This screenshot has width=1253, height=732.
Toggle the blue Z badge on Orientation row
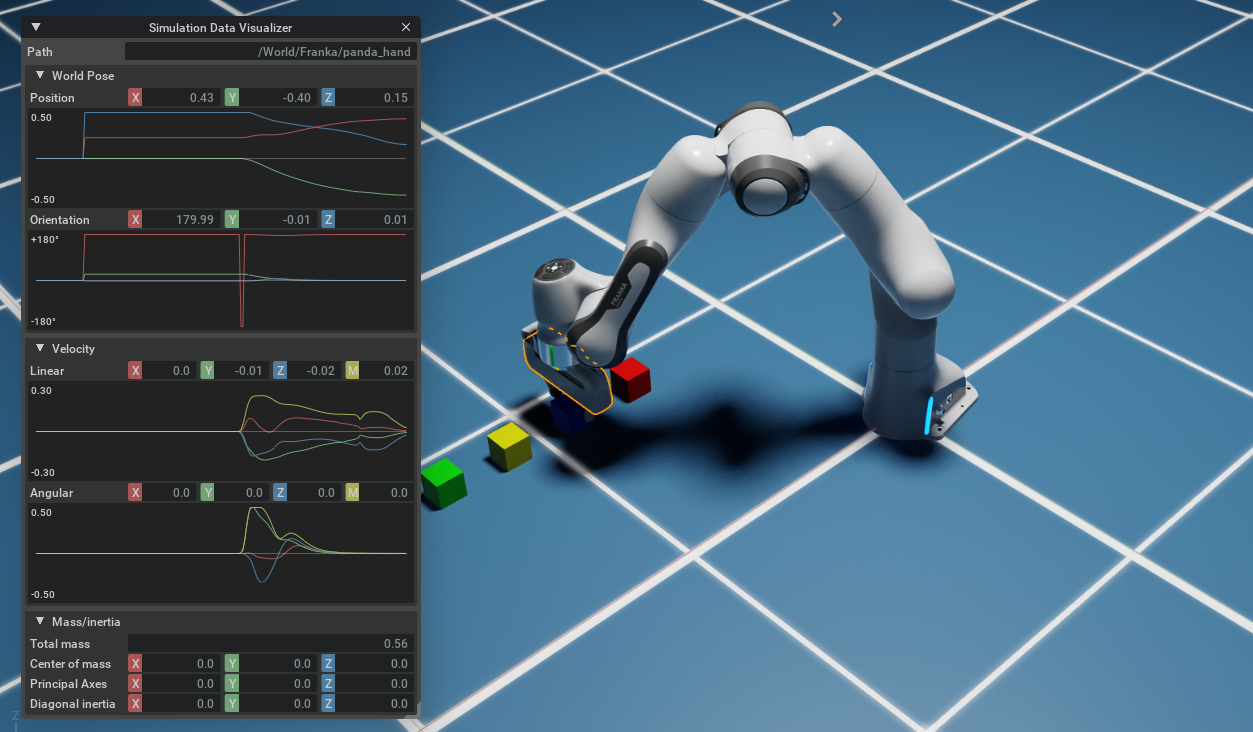tap(327, 219)
